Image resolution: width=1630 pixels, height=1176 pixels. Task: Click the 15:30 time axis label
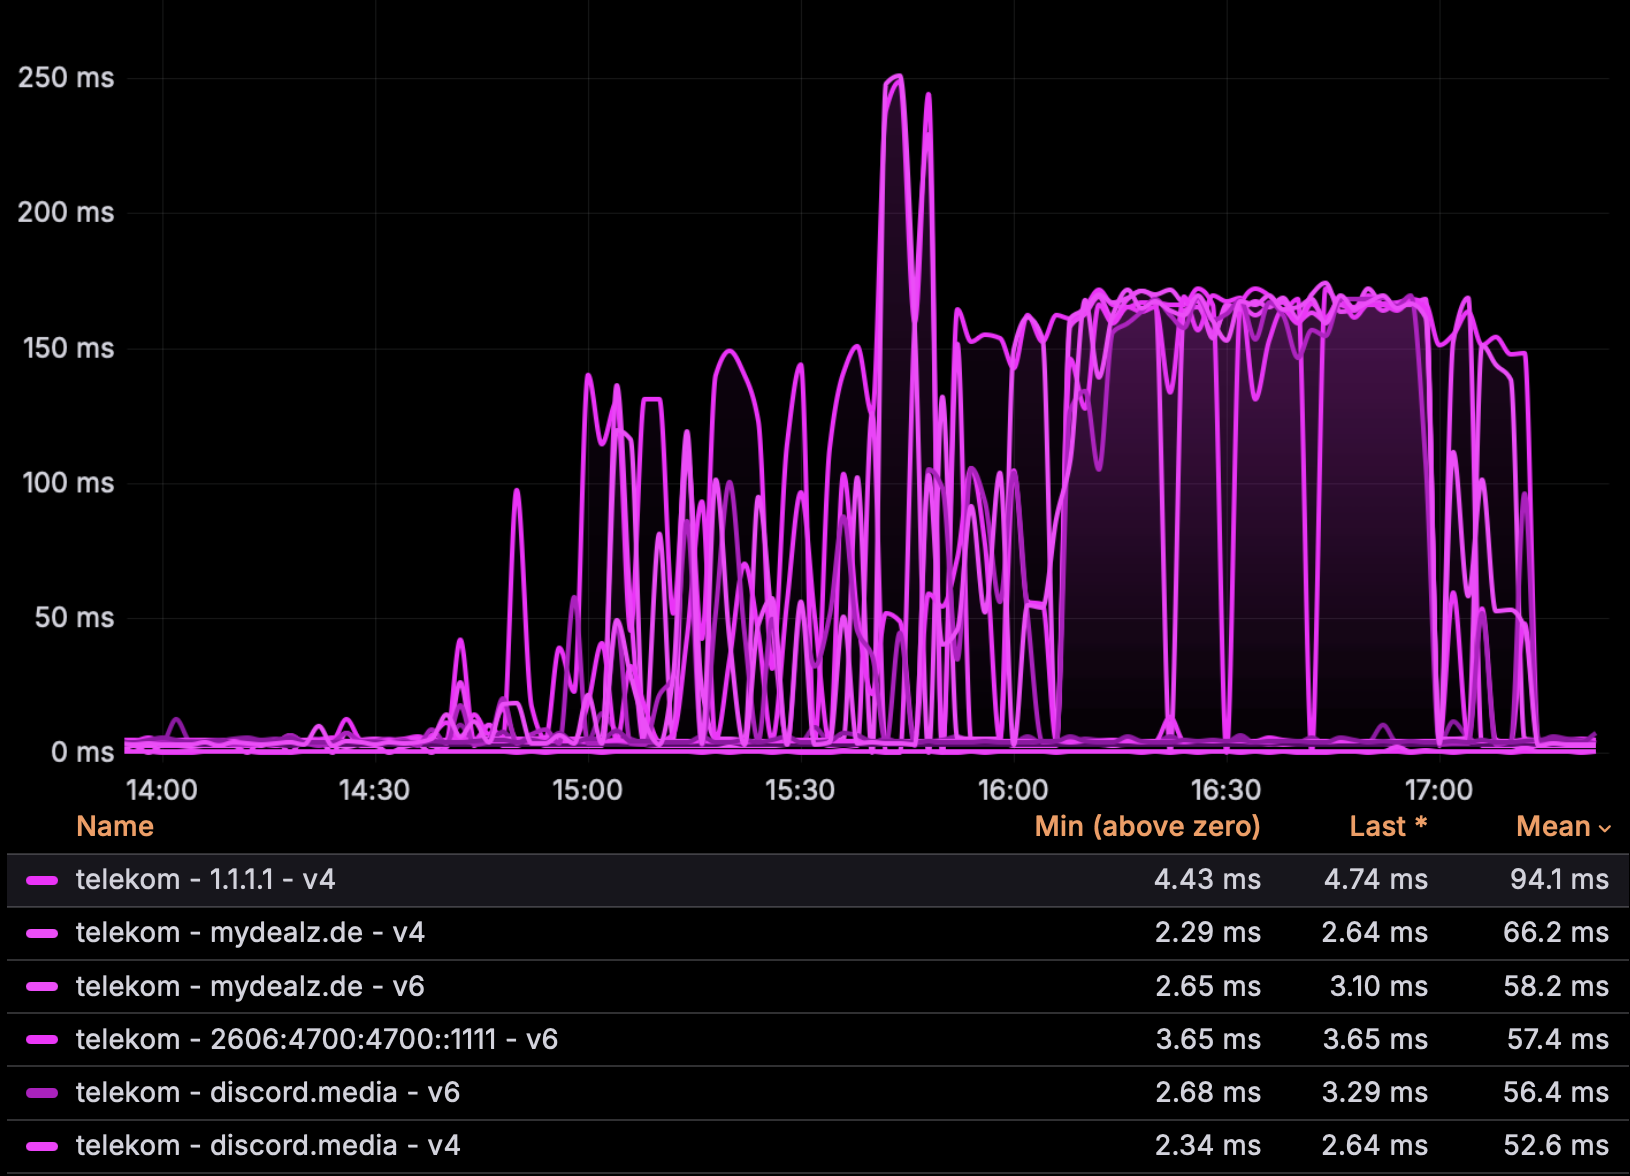pyautogui.click(x=800, y=790)
